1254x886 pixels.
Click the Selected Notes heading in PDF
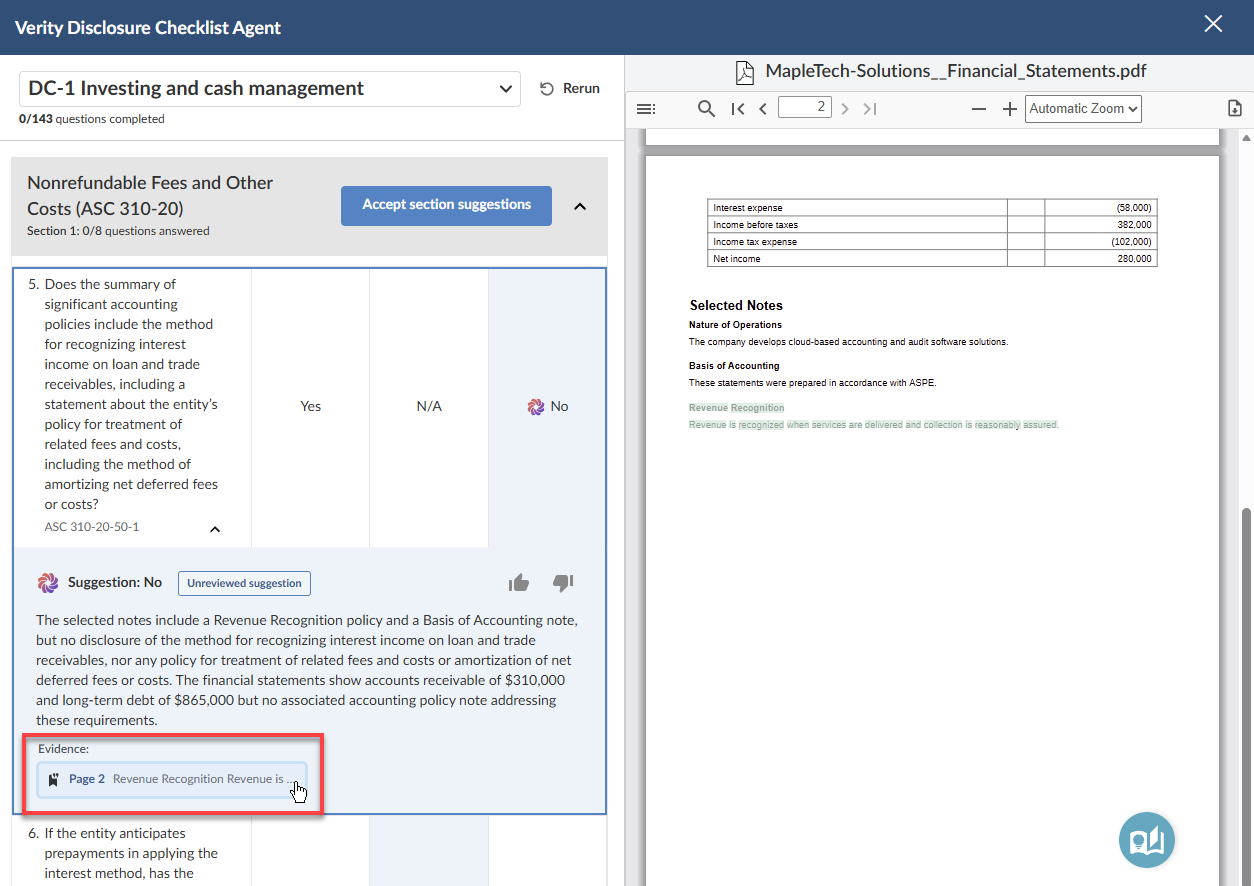point(736,305)
